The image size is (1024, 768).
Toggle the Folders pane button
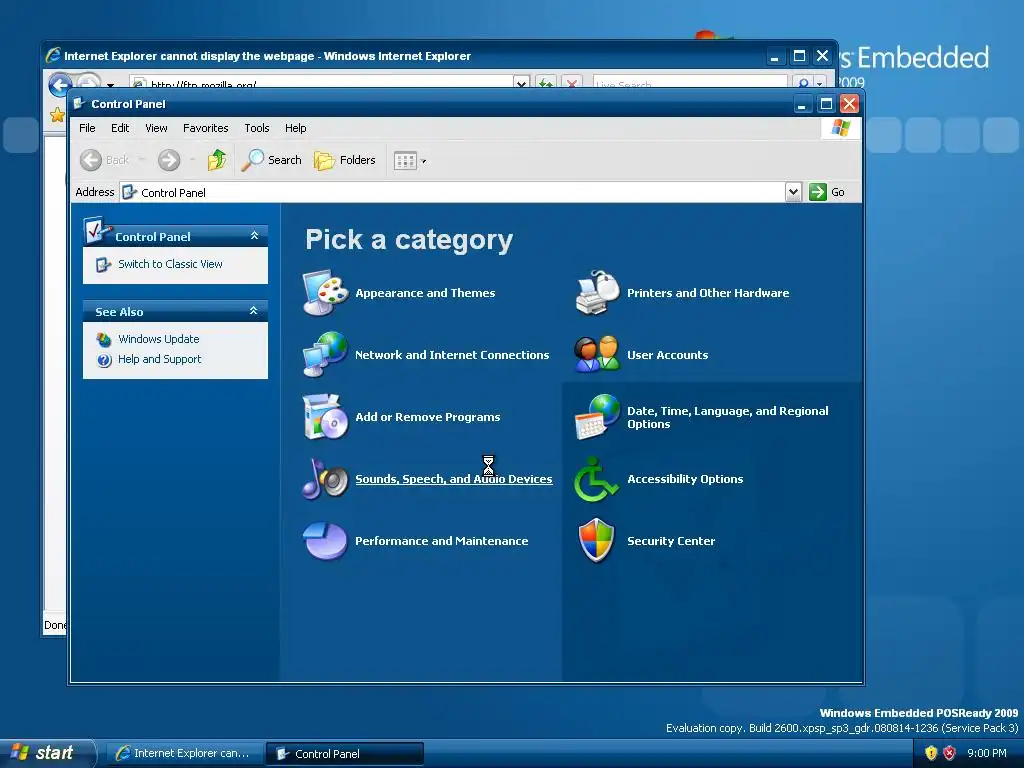(345, 160)
